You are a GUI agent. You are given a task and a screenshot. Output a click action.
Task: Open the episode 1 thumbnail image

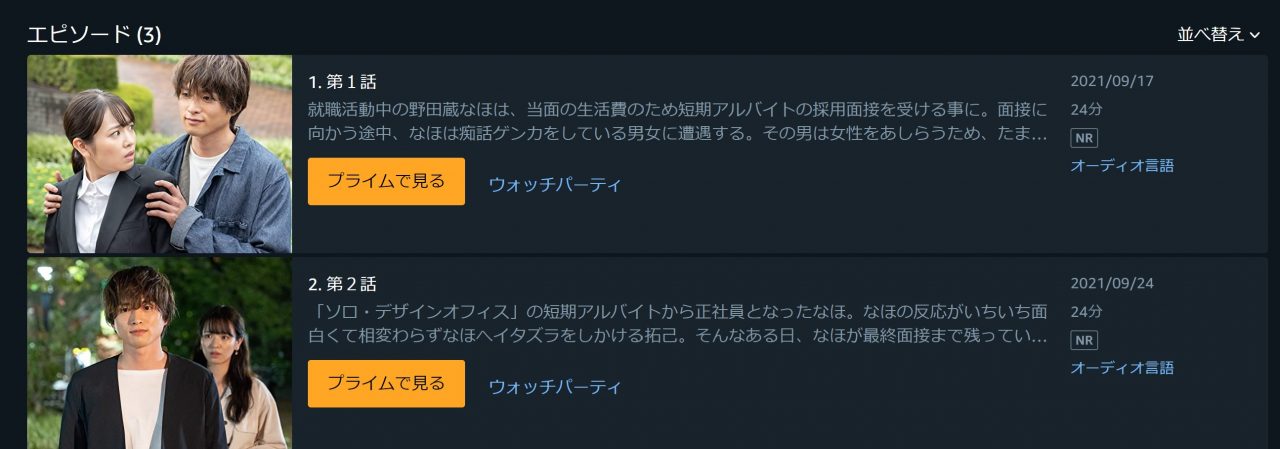point(159,154)
